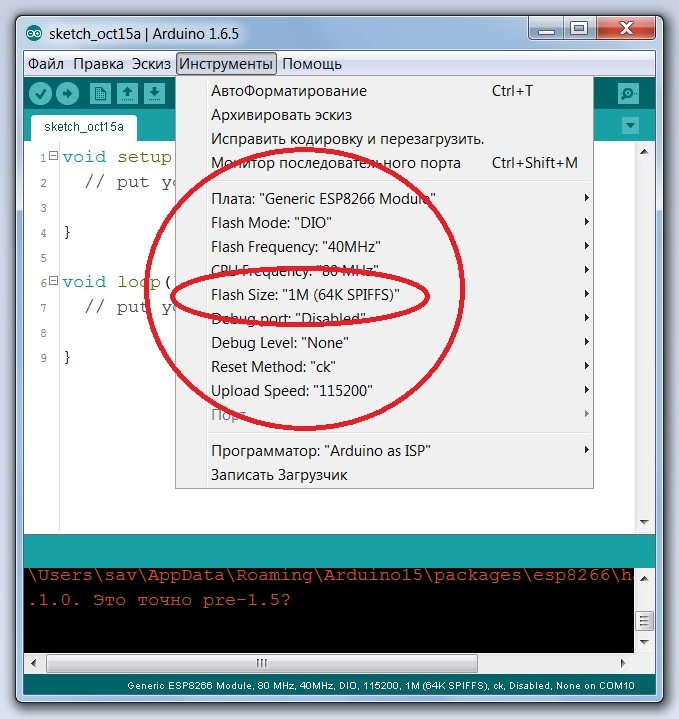
Task: Expand Reset Method ck submenu
Action: (384, 366)
